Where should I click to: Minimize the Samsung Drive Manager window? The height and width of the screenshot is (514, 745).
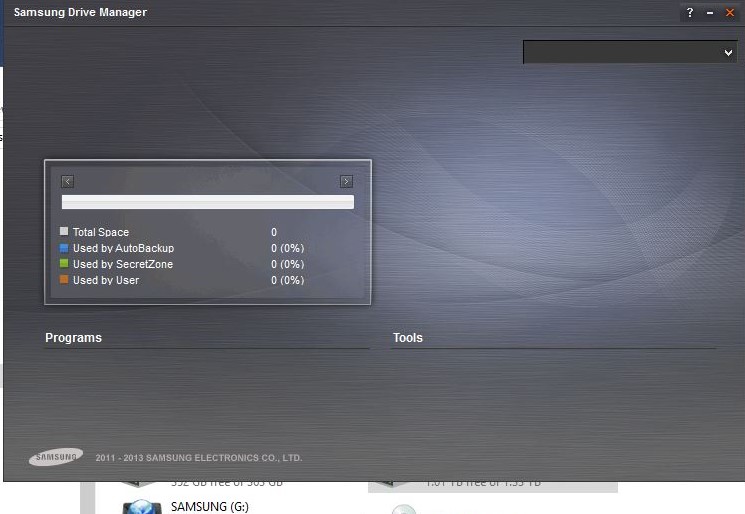pos(710,13)
